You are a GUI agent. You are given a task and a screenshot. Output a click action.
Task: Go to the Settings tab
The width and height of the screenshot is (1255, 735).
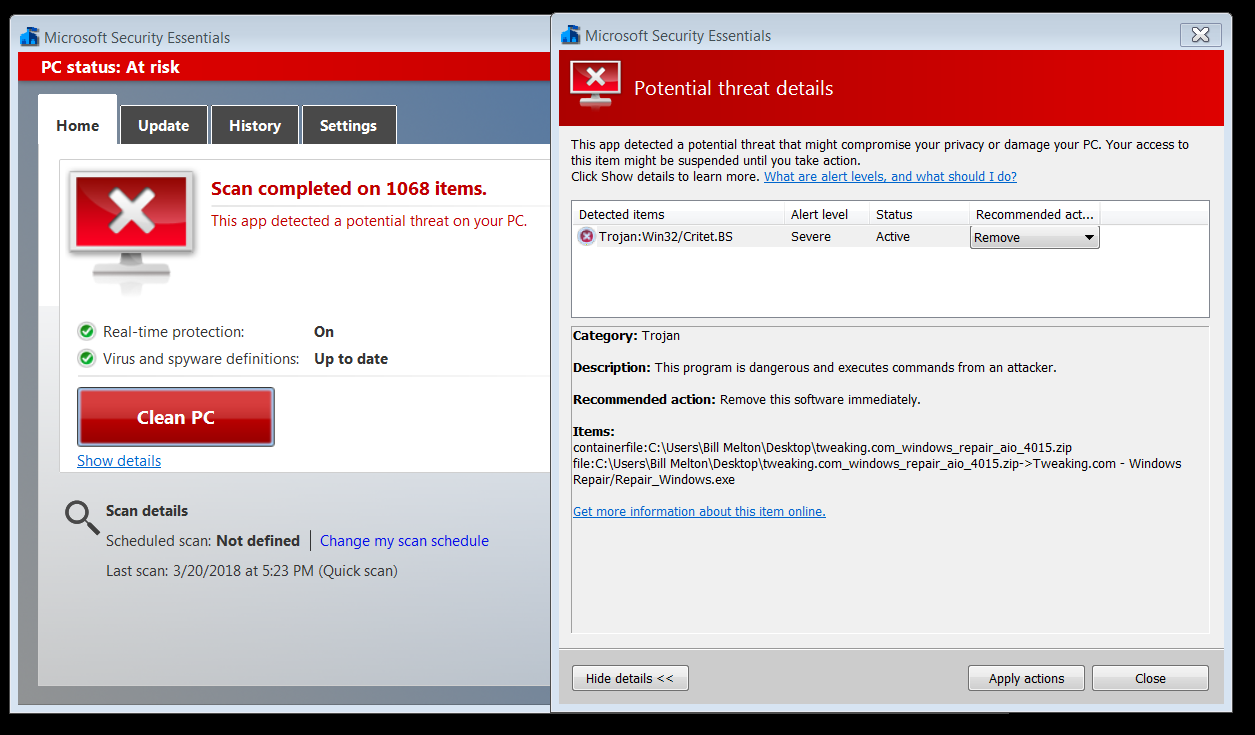pos(348,126)
